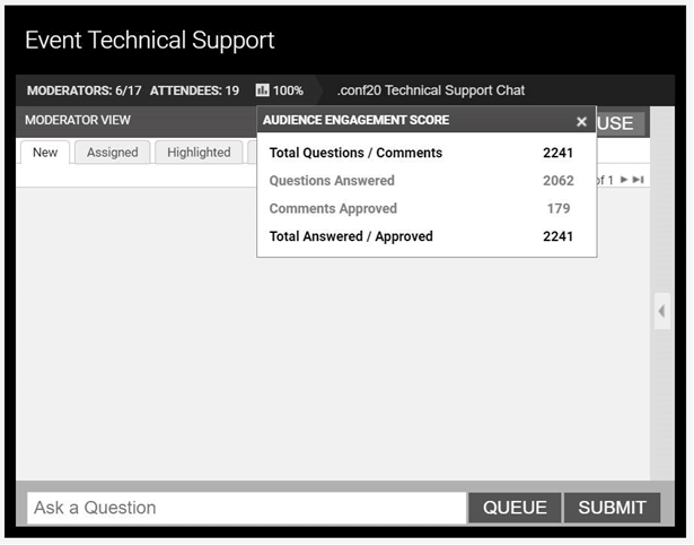Select the 100% engagement value

tap(288, 91)
